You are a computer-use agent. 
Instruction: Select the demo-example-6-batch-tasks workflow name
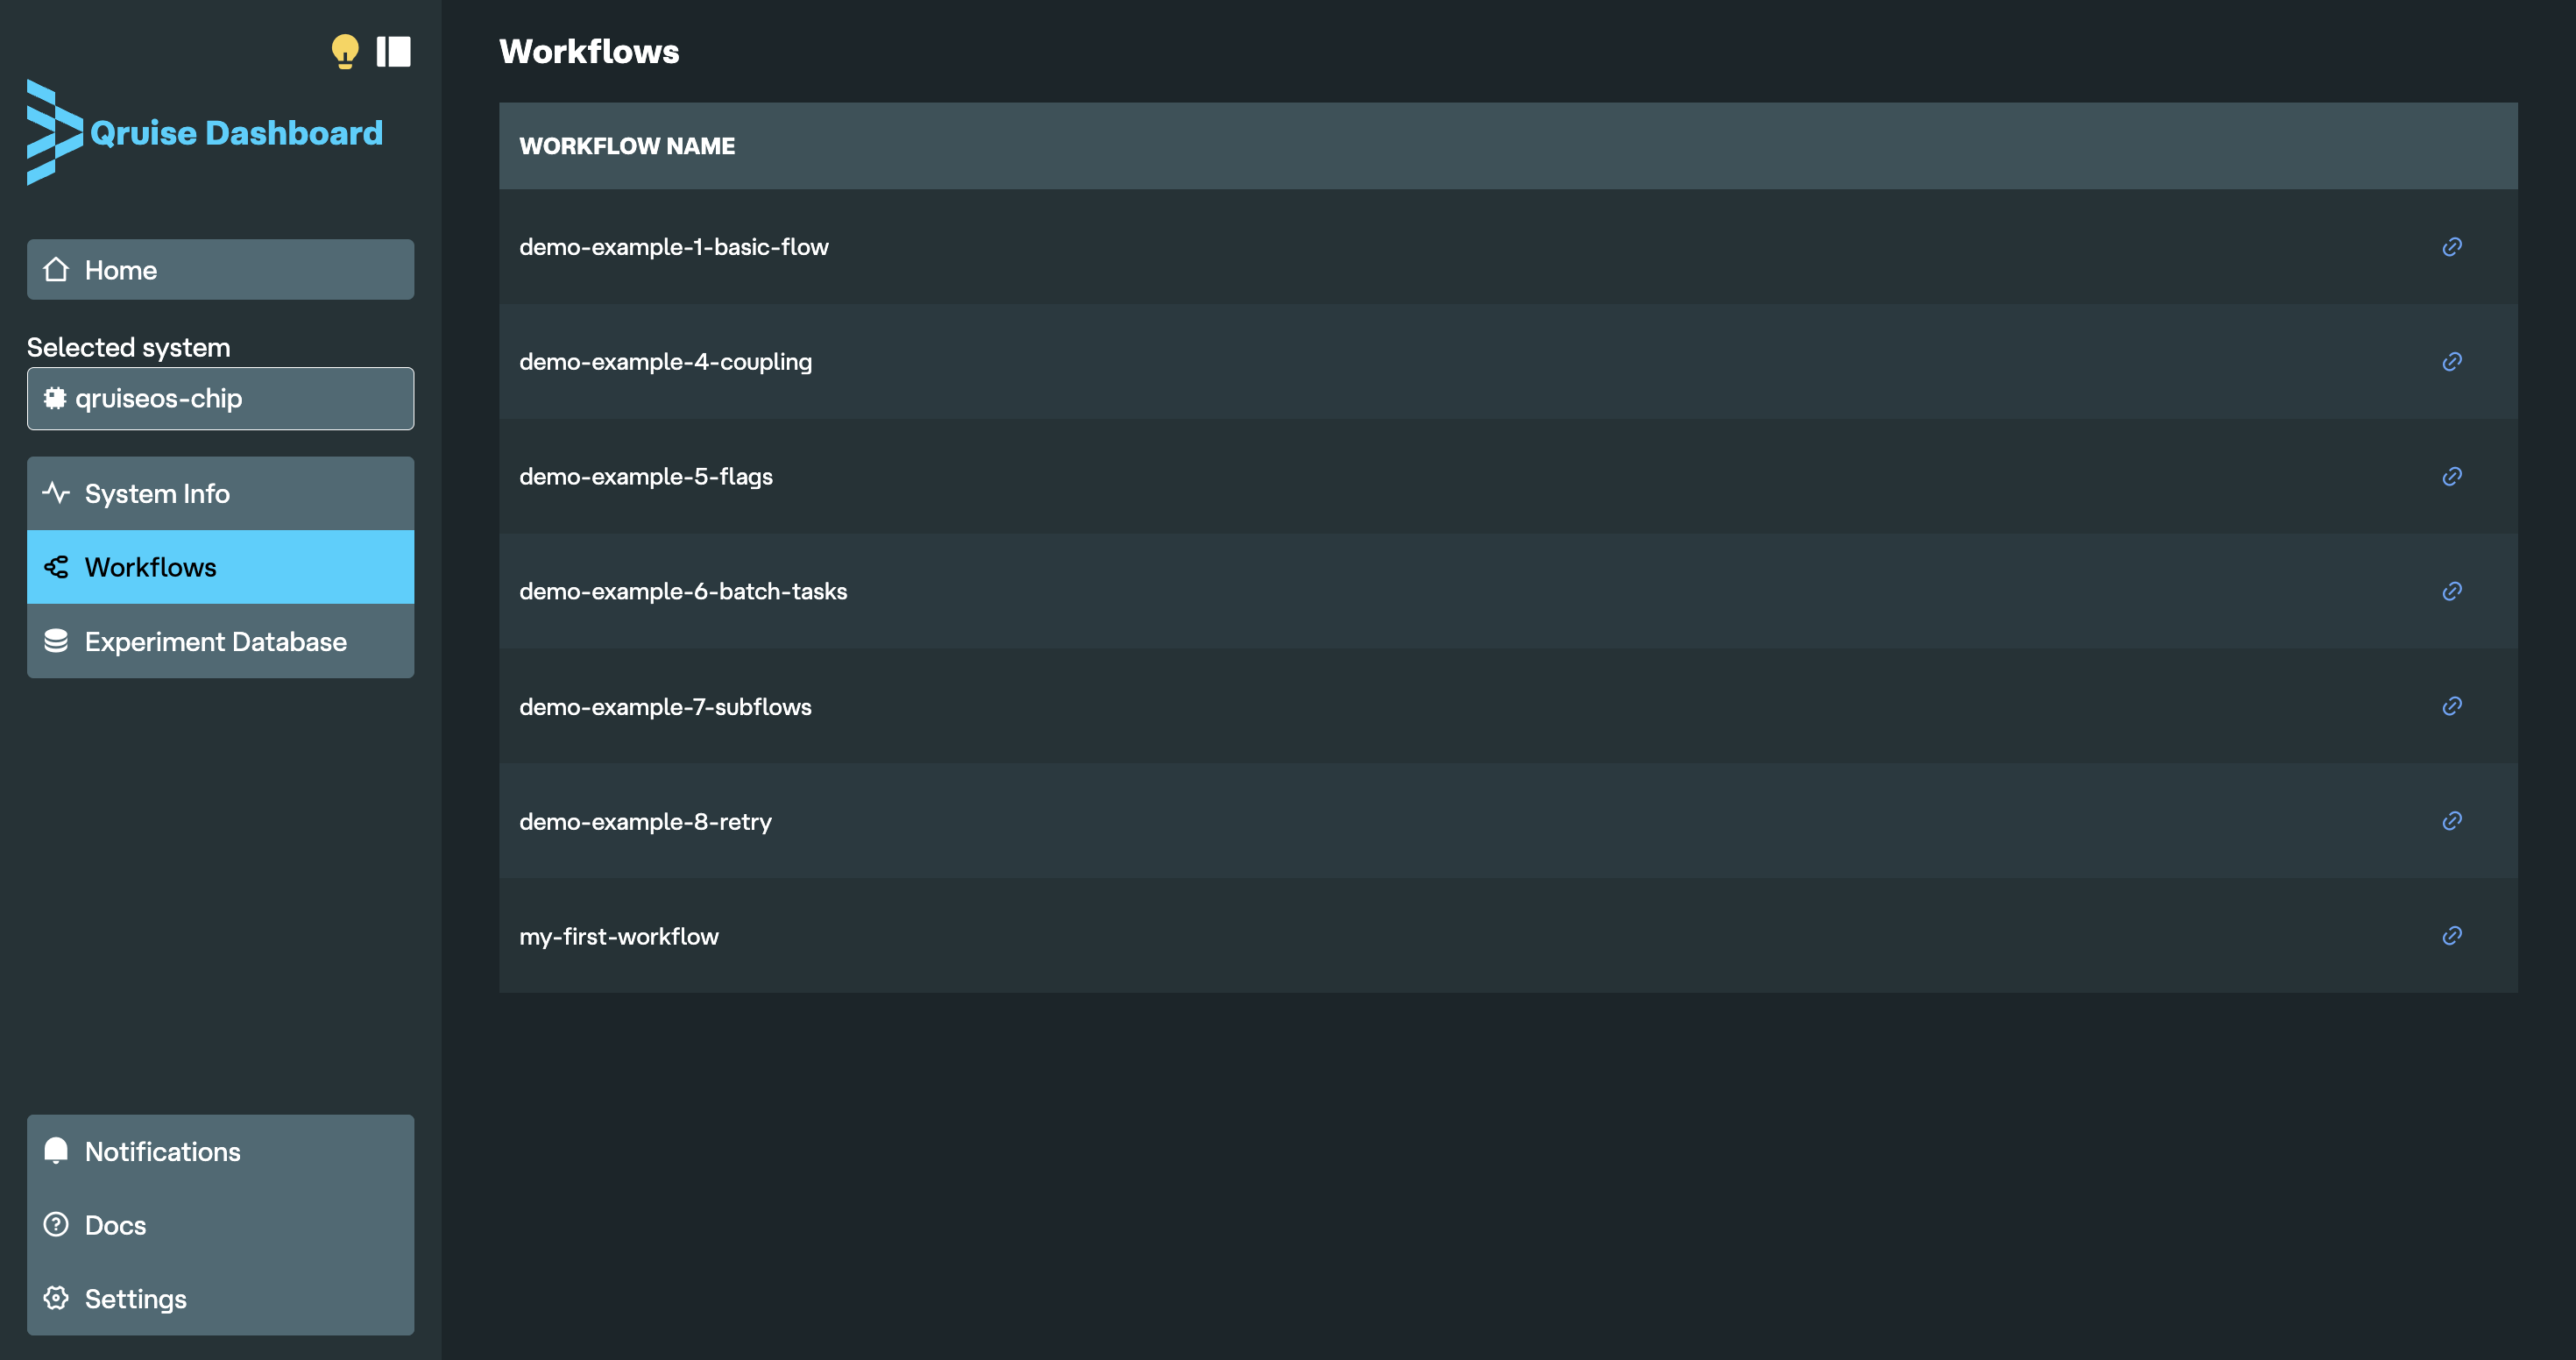(683, 591)
